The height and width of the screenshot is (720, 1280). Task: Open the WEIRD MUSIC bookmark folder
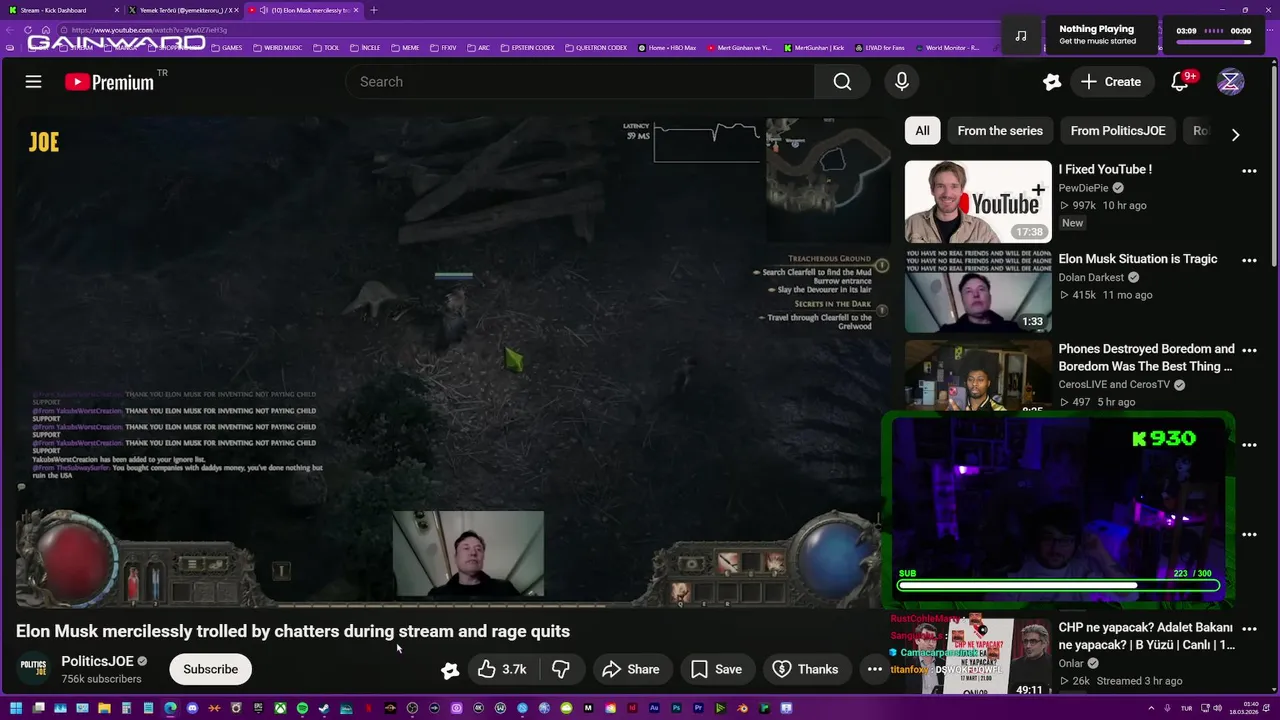(278, 48)
